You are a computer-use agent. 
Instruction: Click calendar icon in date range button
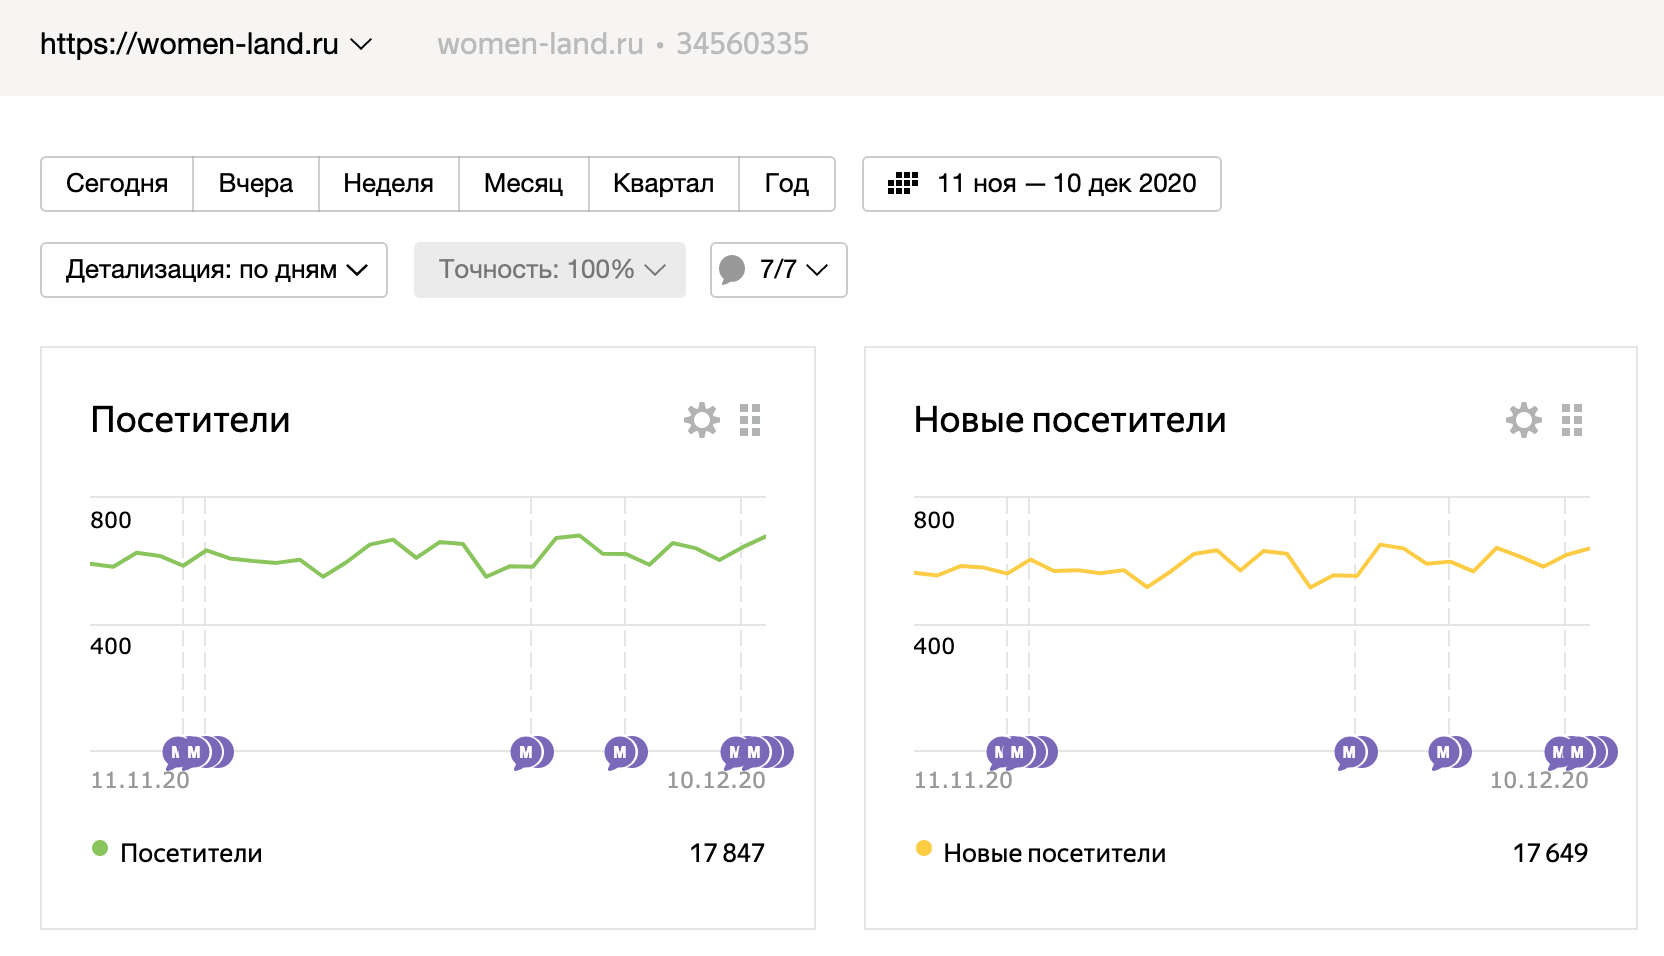coord(903,184)
